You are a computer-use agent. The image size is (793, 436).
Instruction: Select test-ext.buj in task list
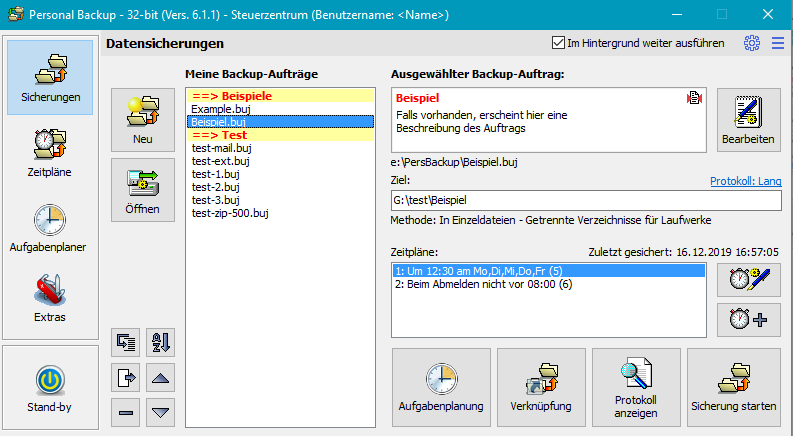[x=281, y=161]
